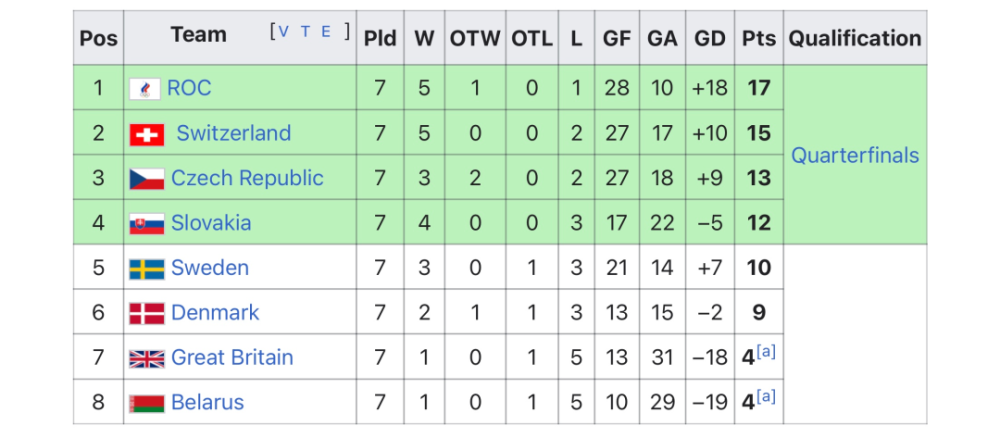Open the Great Britain team link
This screenshot has width=1000, height=438.
point(232,358)
